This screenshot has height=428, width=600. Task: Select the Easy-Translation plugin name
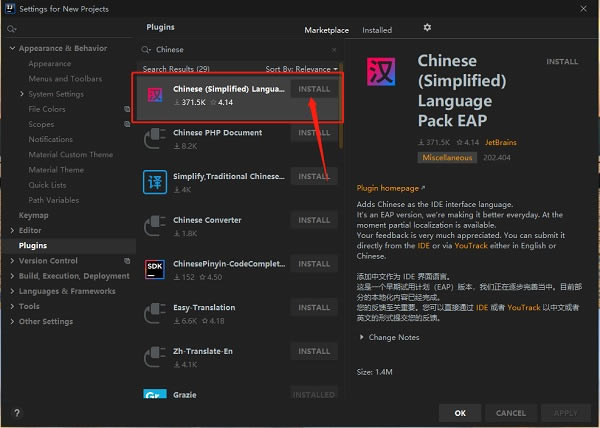[204, 308]
